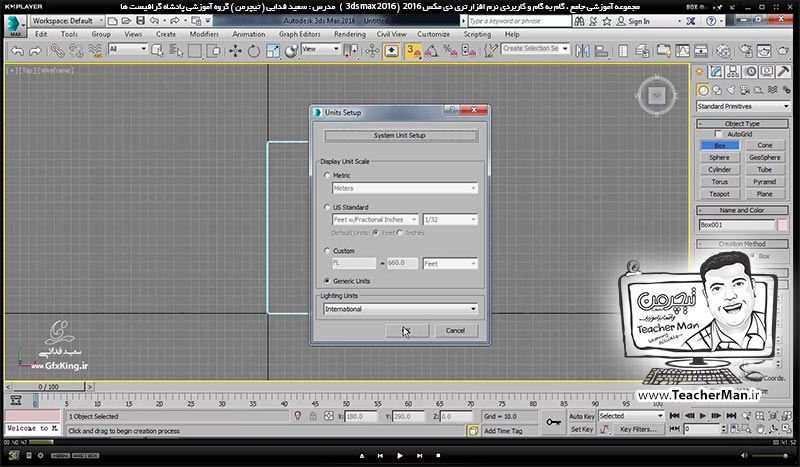Activate the Select Object tool
This screenshot has height=467, width=800.
157,51
